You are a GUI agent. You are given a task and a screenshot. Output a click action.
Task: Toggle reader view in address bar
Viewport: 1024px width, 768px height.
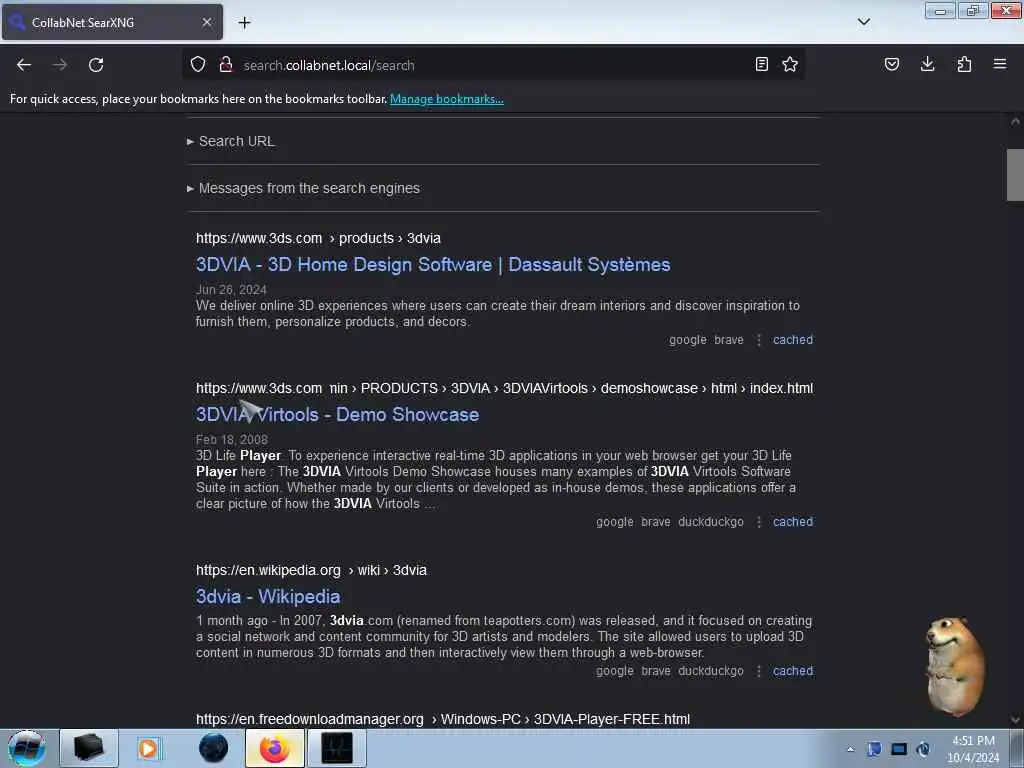[x=761, y=64]
